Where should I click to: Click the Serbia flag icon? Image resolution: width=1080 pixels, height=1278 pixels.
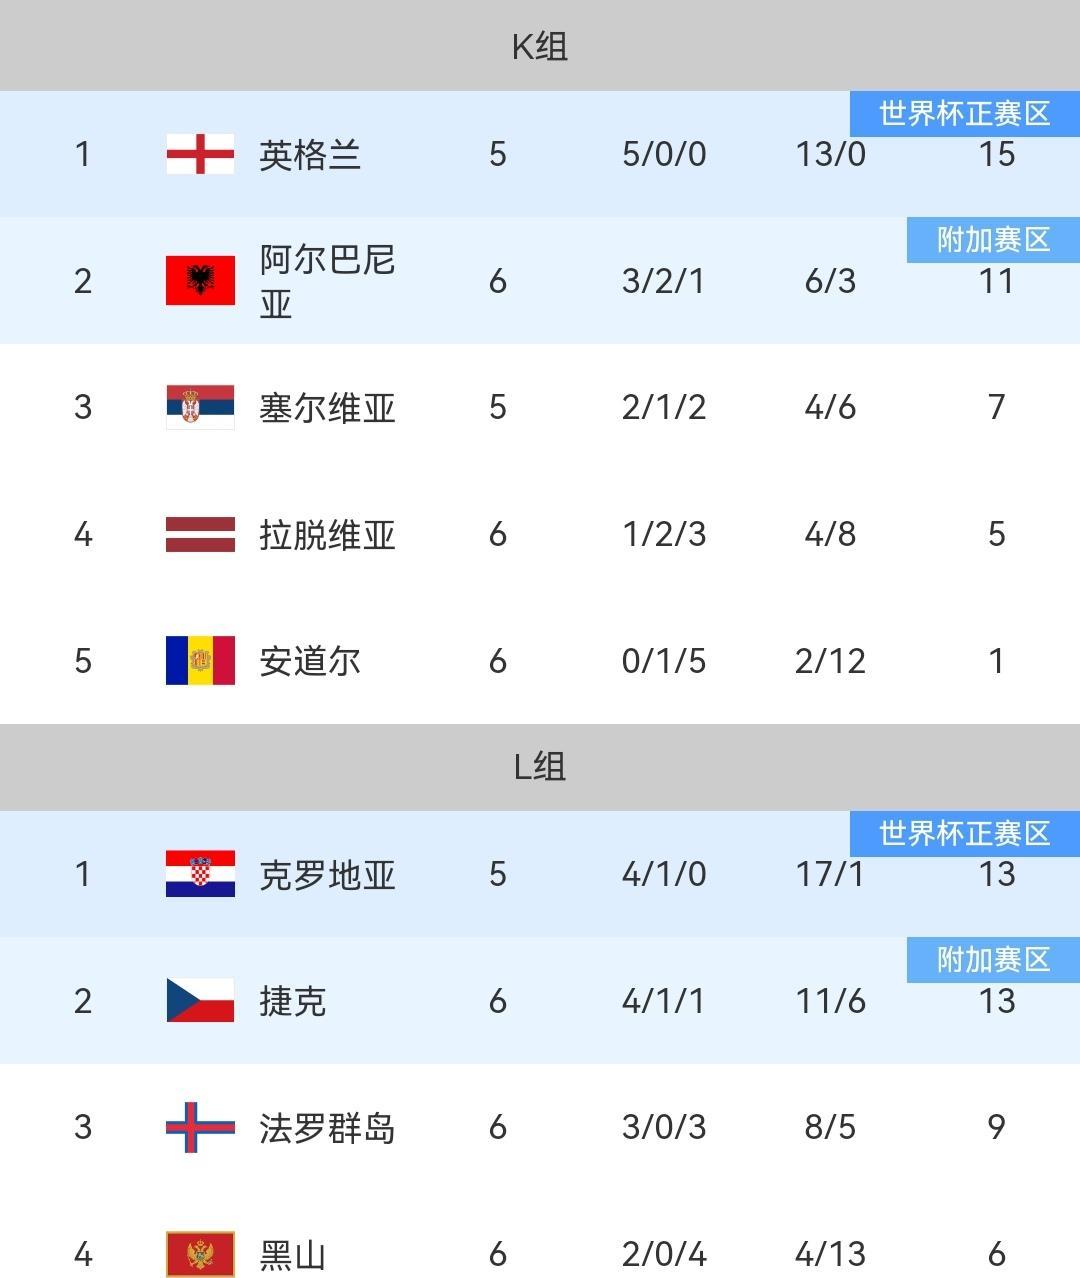pos(200,407)
